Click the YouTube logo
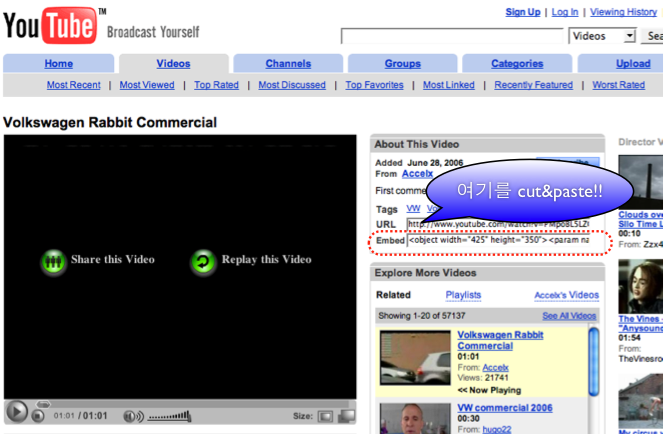The width and height of the screenshot is (672, 434). click(x=50, y=25)
